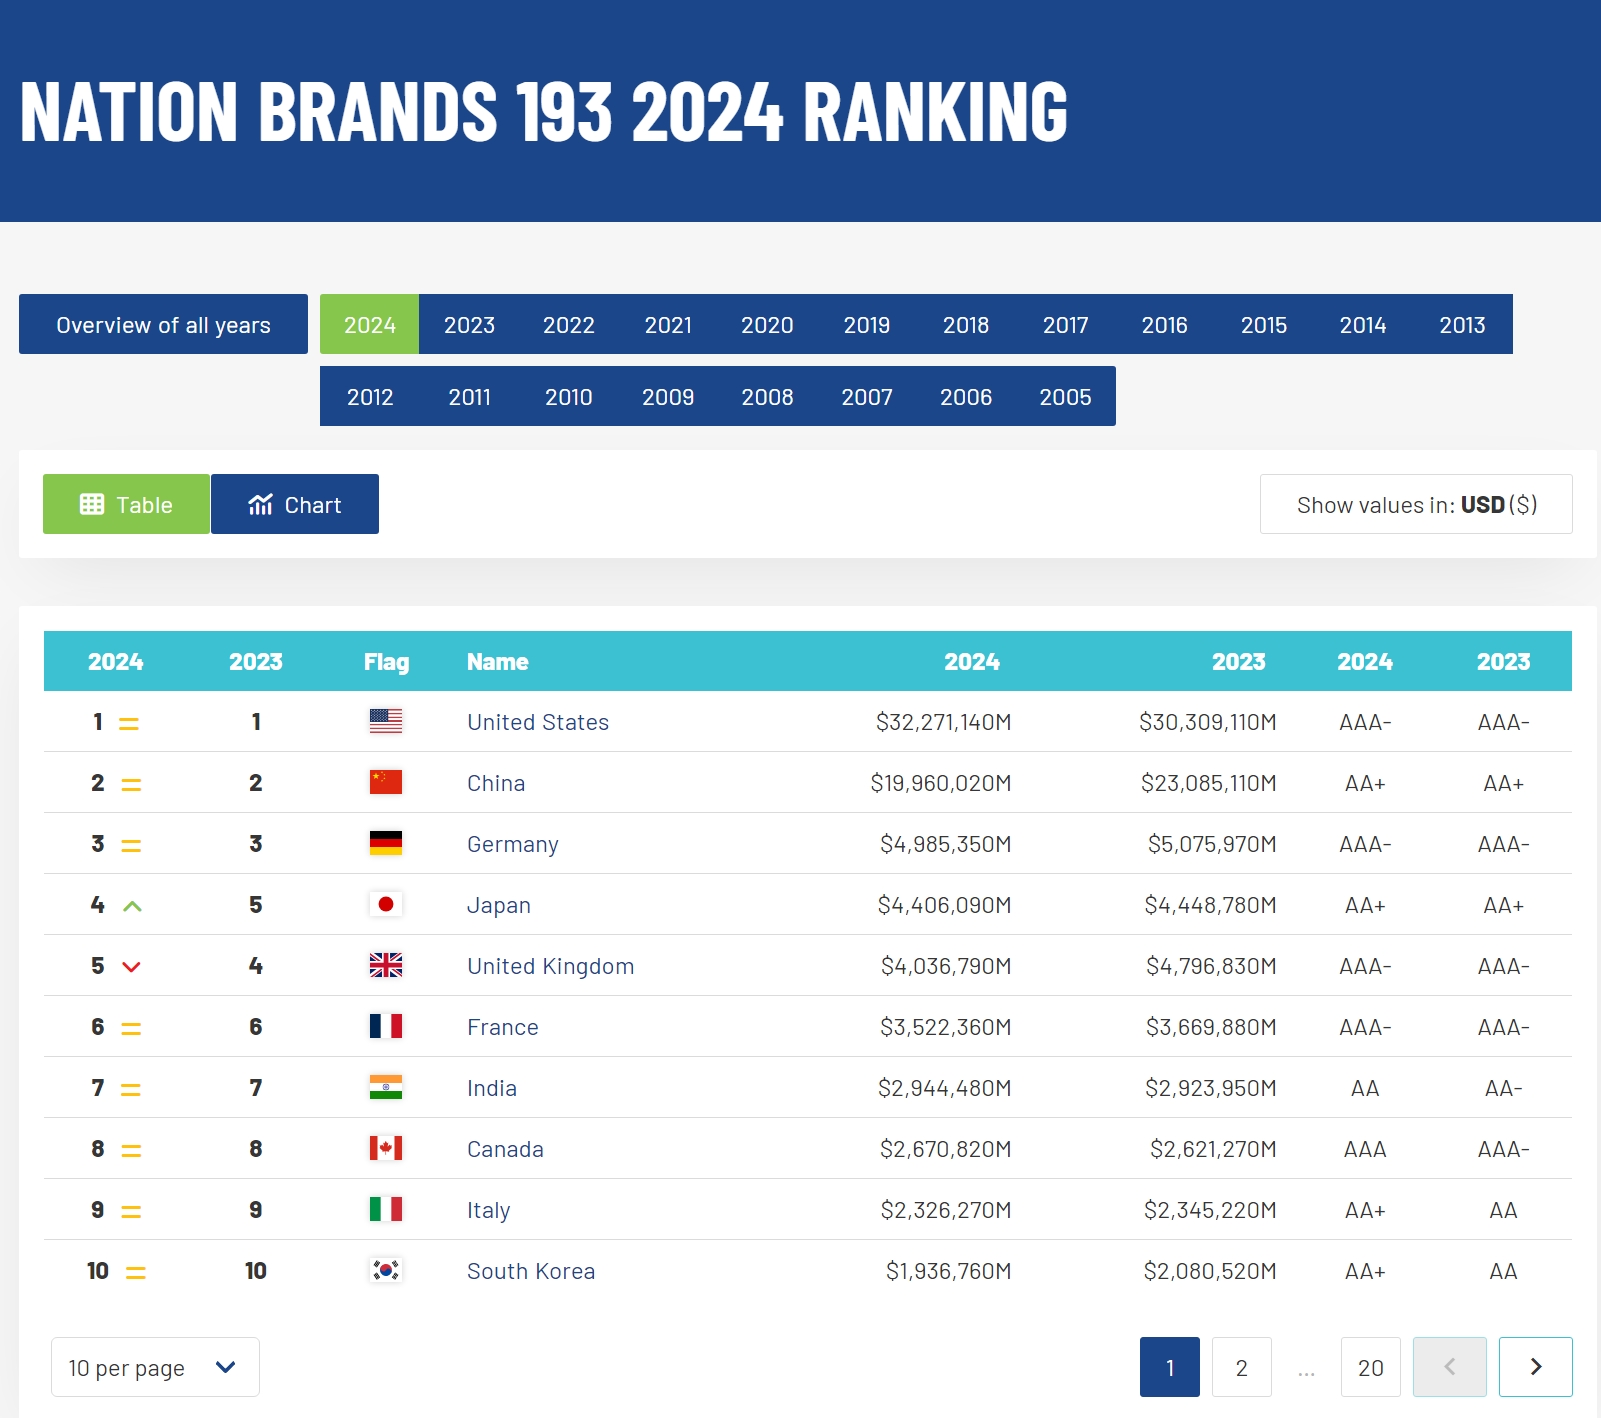Click the Japan flag icon
Viewport: 1601px width, 1418px height.
(385, 904)
